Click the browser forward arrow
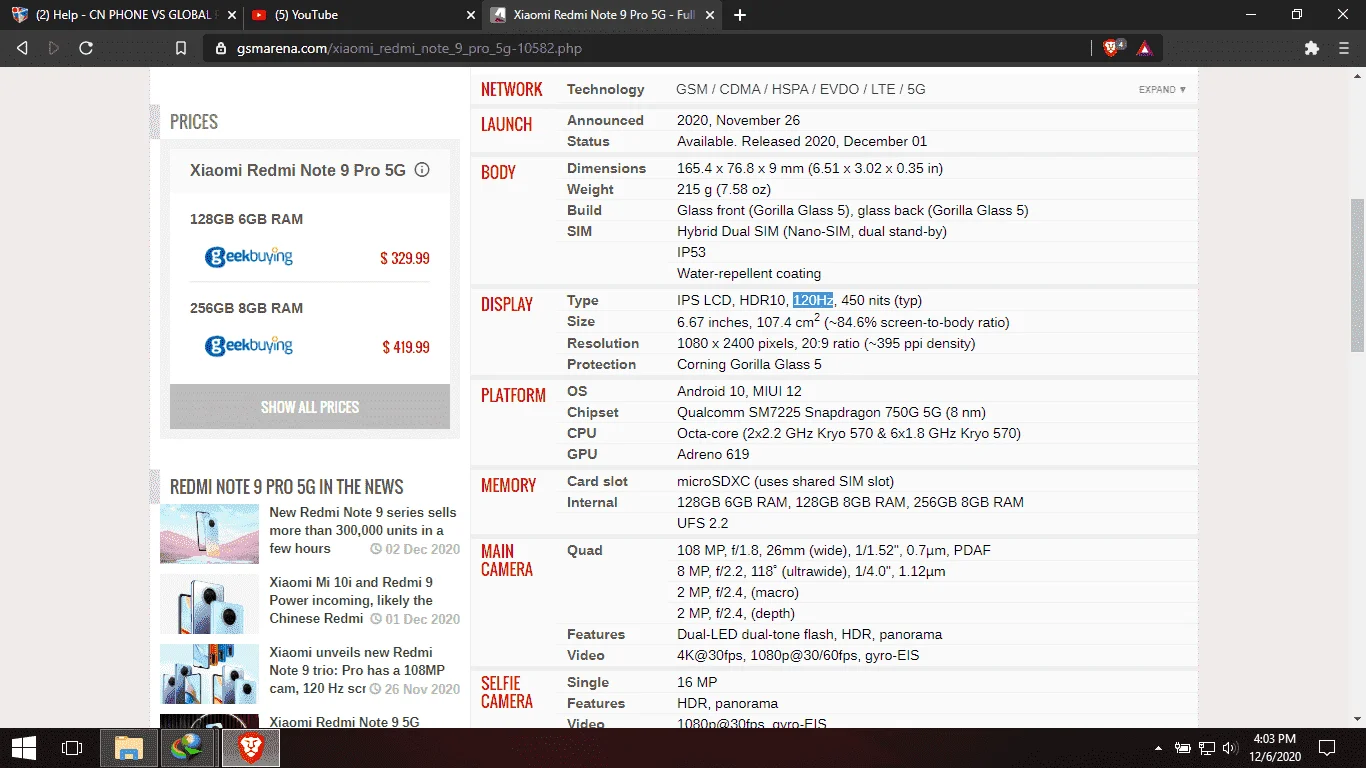 (x=54, y=48)
